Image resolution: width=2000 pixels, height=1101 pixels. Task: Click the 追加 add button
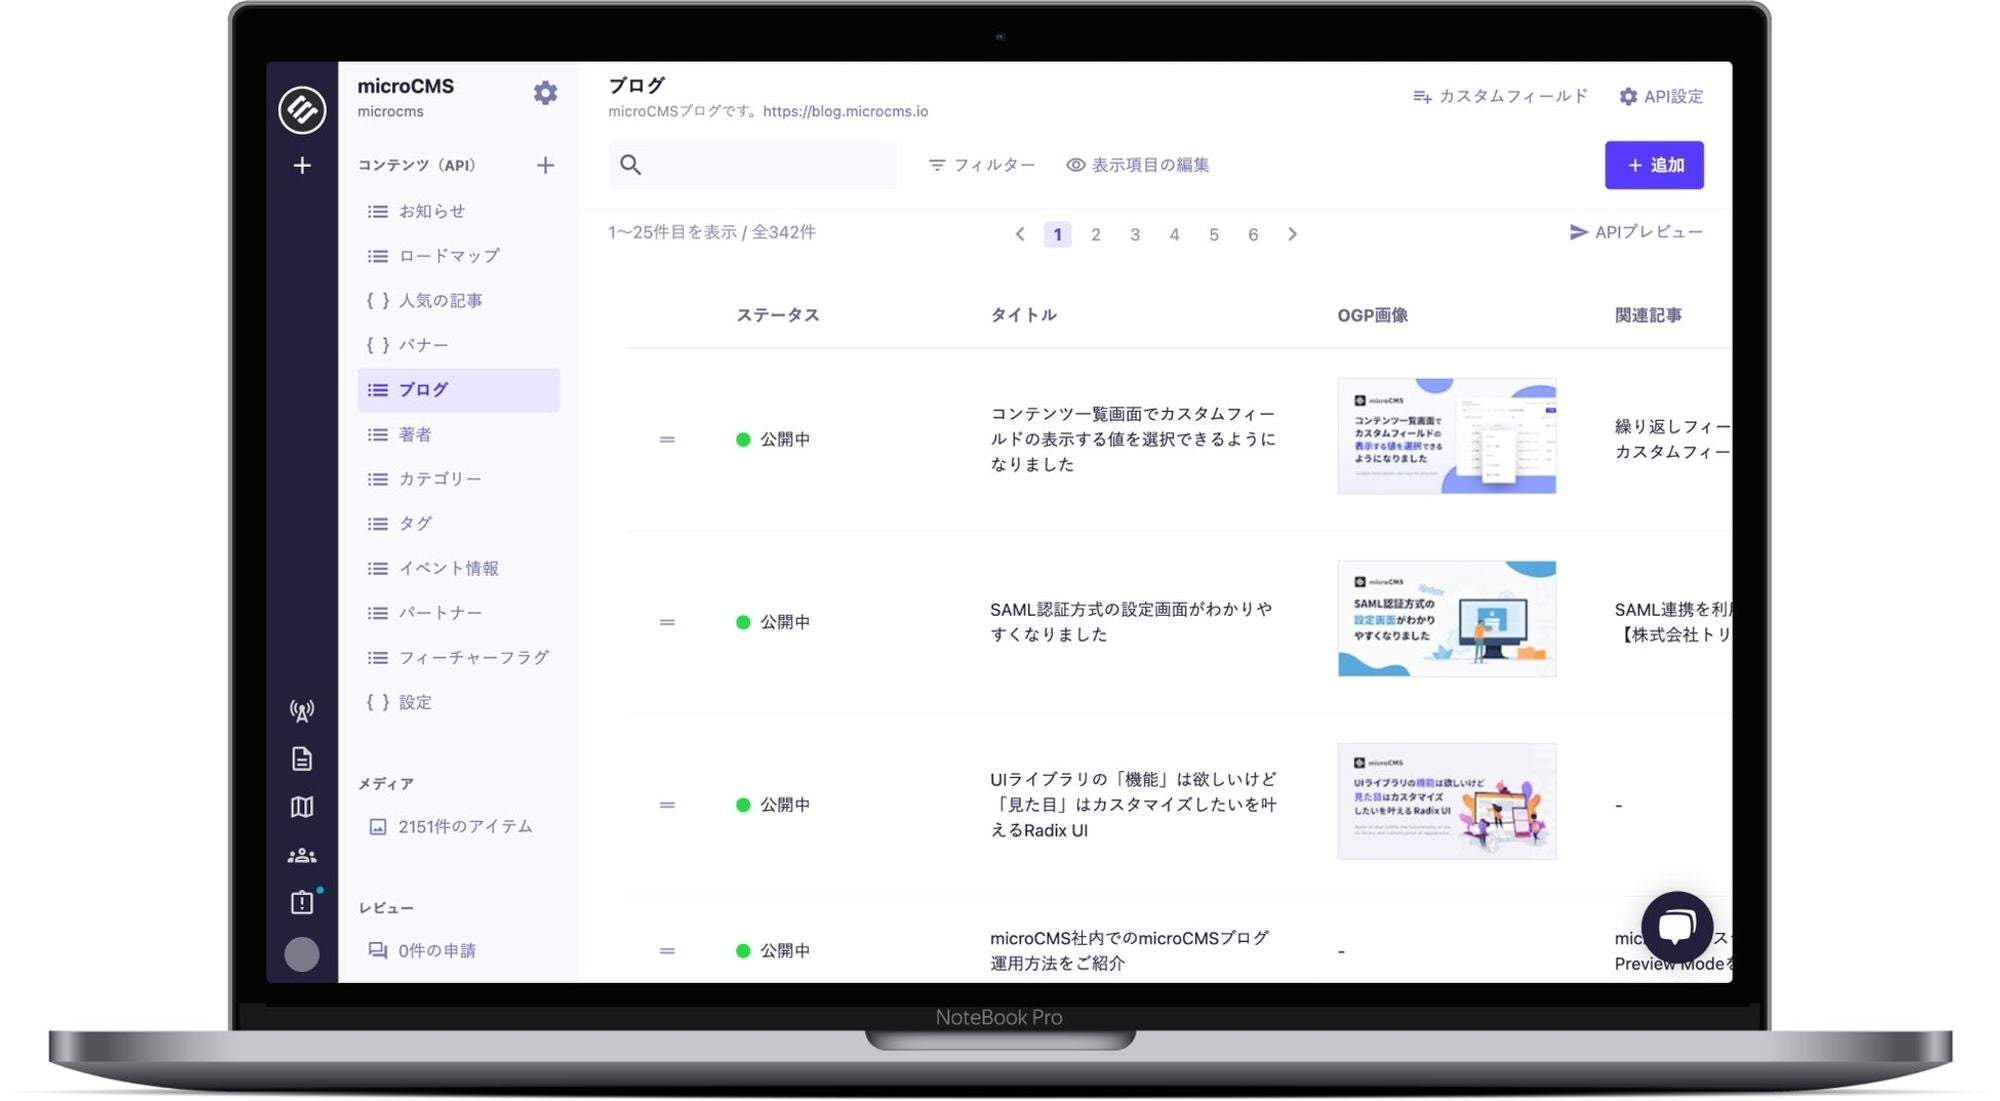pos(1653,165)
